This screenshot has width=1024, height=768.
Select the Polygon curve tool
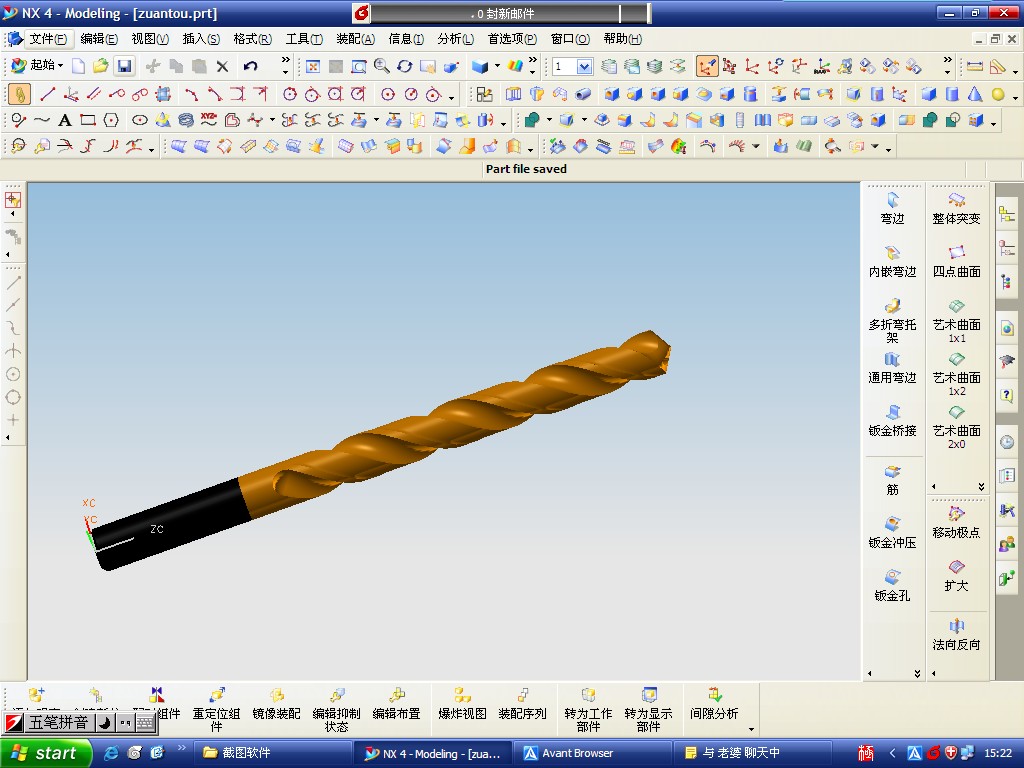[x=111, y=120]
